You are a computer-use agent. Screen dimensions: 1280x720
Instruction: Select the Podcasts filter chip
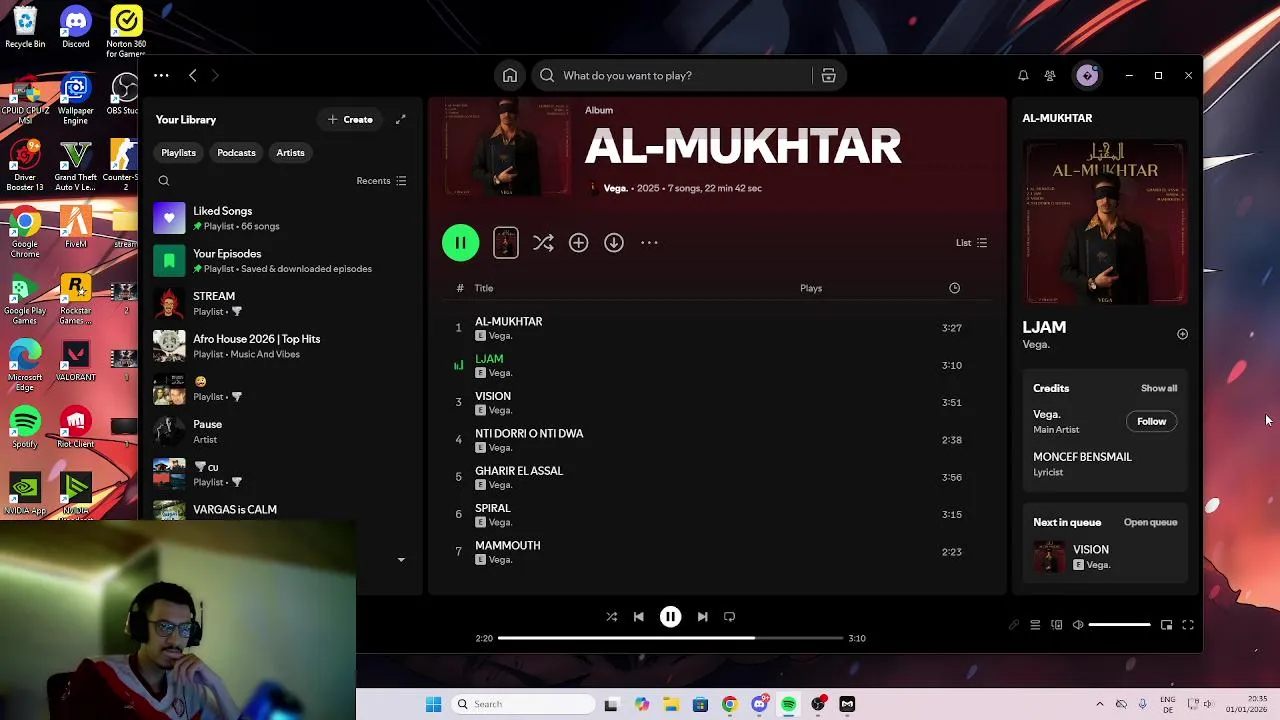tap(236, 152)
